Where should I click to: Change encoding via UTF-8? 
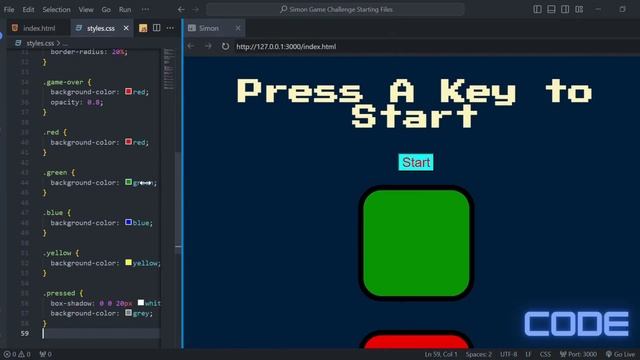tap(509, 354)
